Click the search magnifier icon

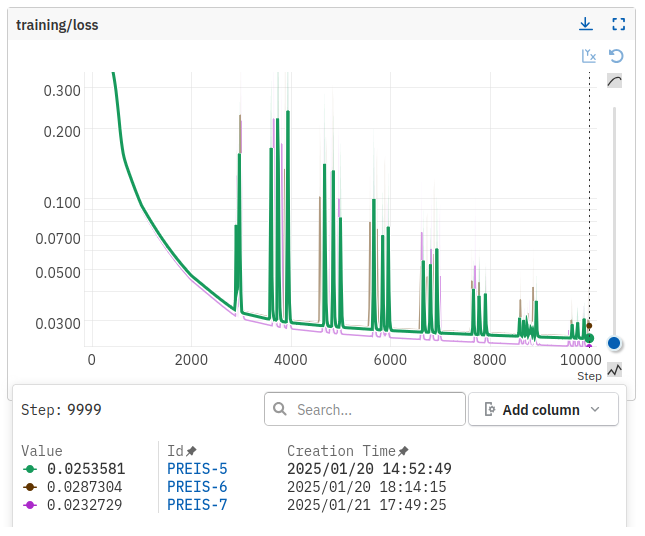[279, 410]
